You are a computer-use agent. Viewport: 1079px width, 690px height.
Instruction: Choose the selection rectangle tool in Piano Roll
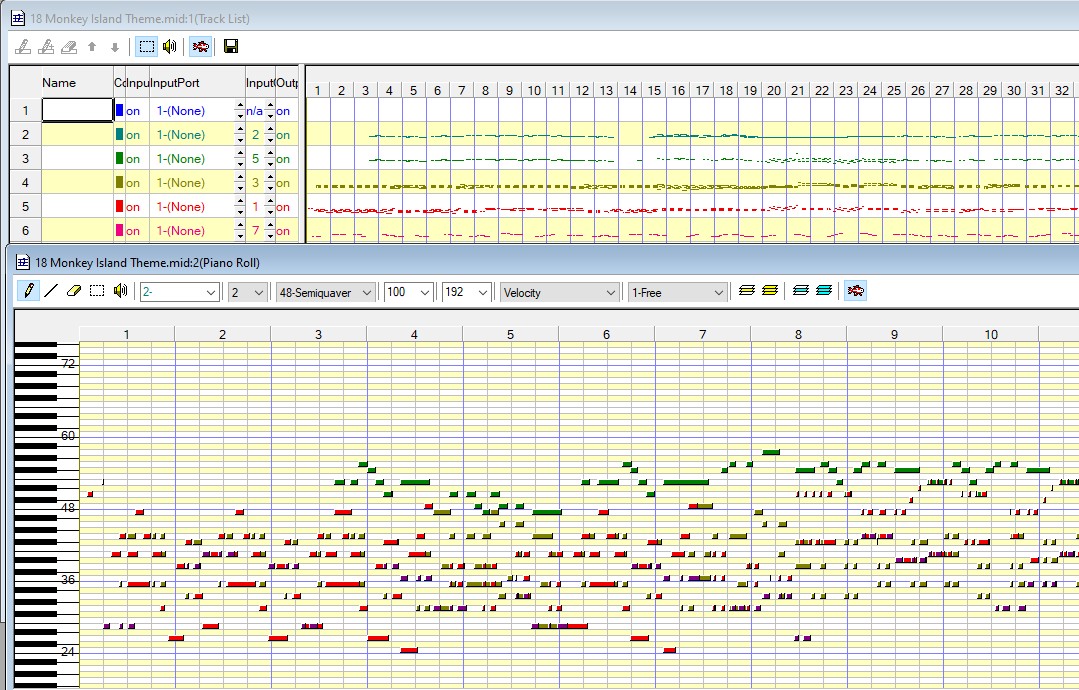pyautogui.click(x=97, y=291)
